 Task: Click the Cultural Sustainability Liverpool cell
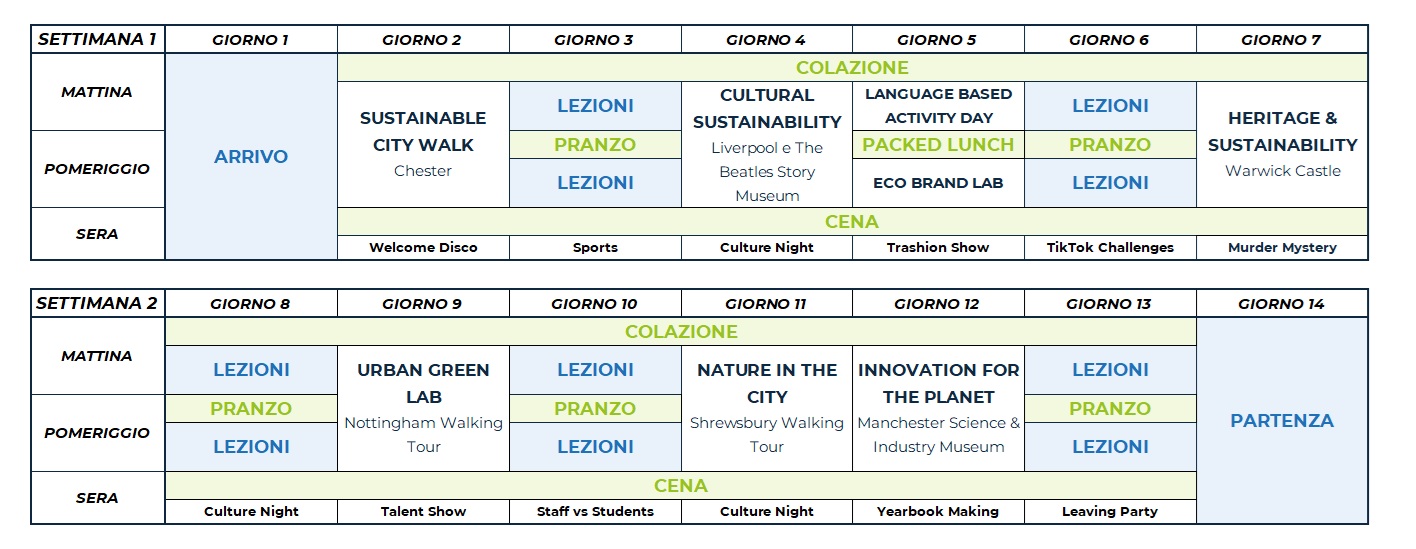pos(767,144)
